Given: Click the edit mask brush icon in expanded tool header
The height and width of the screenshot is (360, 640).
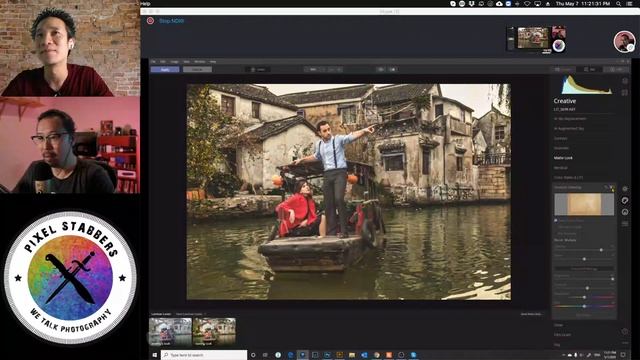Looking at the screenshot, I should click(606, 187).
